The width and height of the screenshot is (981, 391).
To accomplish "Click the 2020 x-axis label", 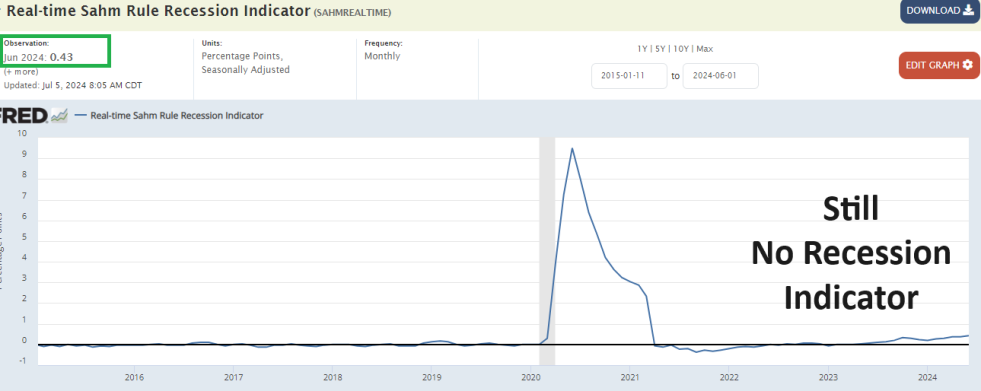I will click(x=531, y=377).
